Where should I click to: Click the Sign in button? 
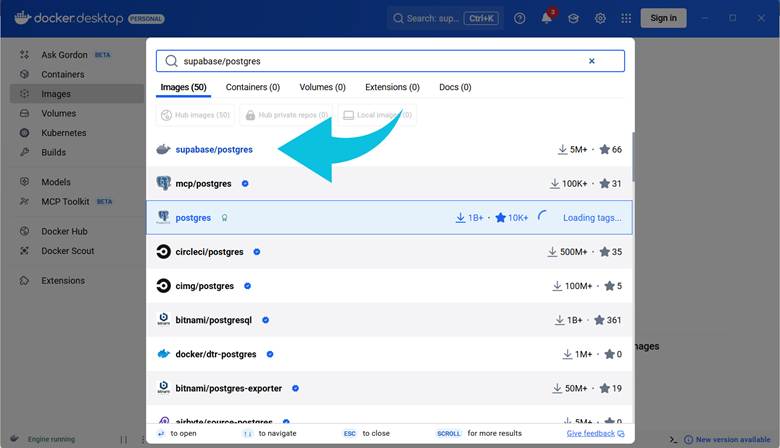click(x=663, y=18)
